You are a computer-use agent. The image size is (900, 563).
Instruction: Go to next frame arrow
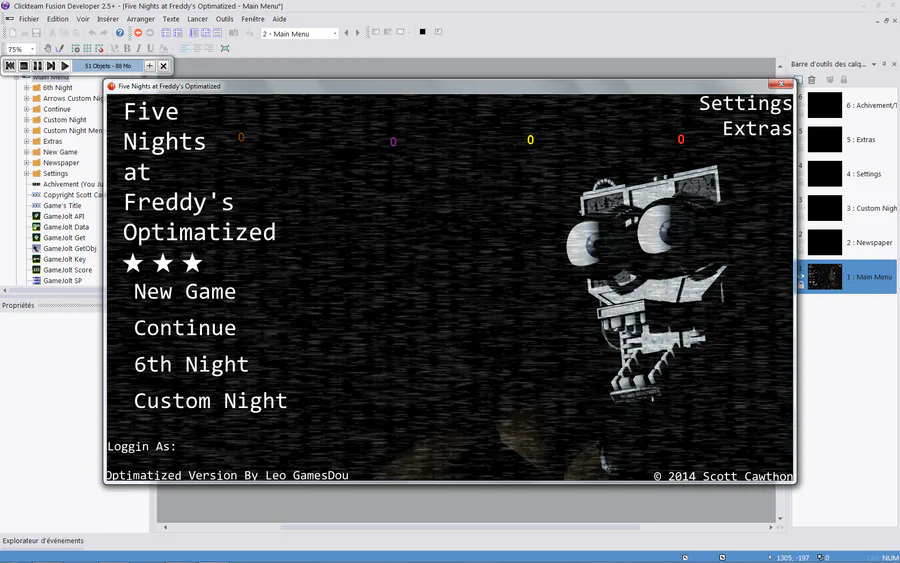pyautogui.click(x=358, y=33)
